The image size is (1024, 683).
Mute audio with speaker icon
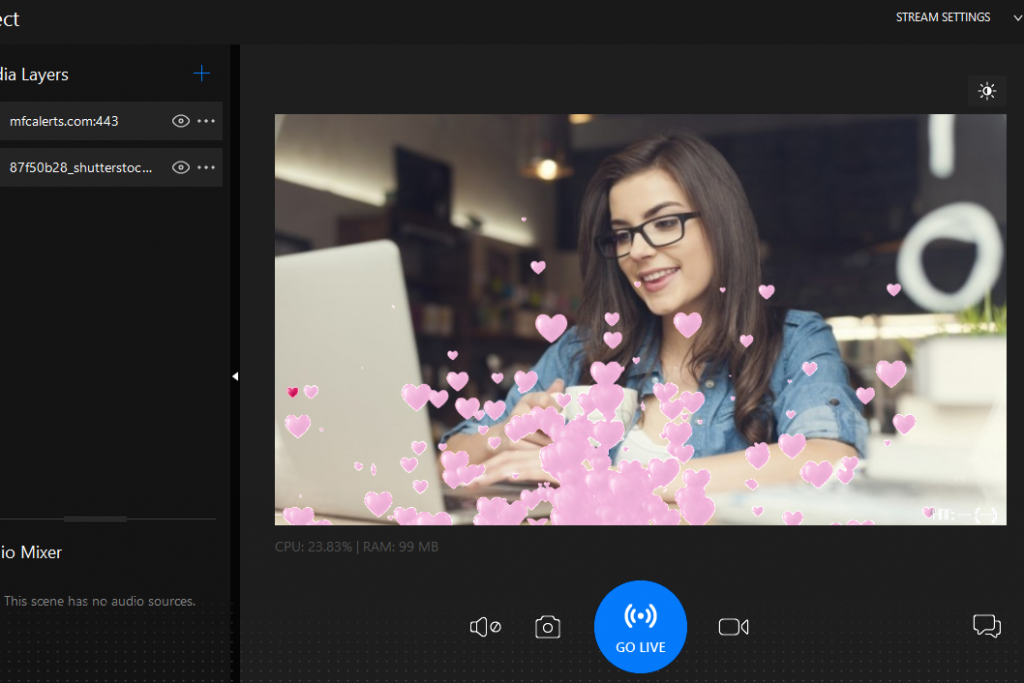pyautogui.click(x=485, y=627)
